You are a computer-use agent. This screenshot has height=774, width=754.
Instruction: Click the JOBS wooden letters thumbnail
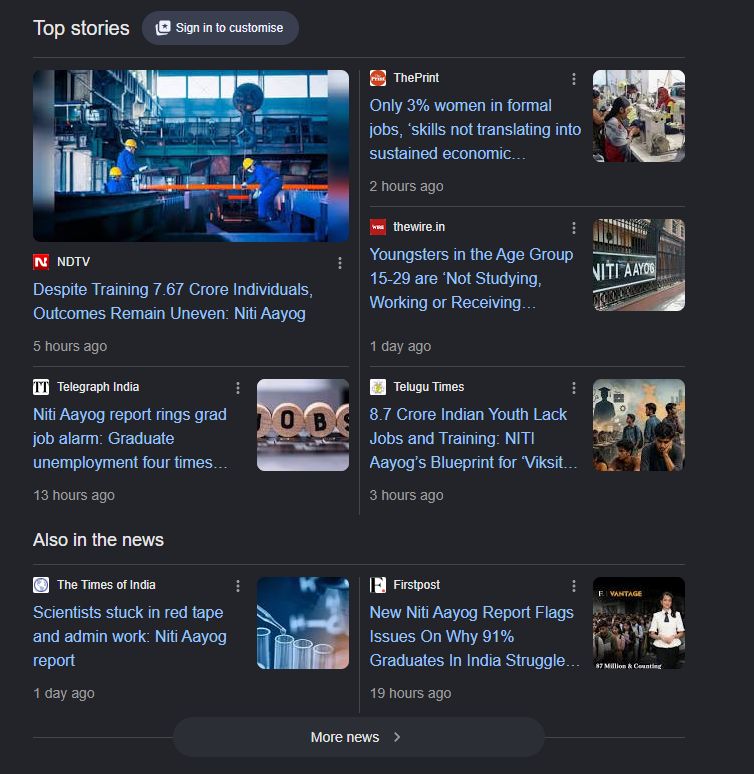pyautogui.click(x=303, y=425)
